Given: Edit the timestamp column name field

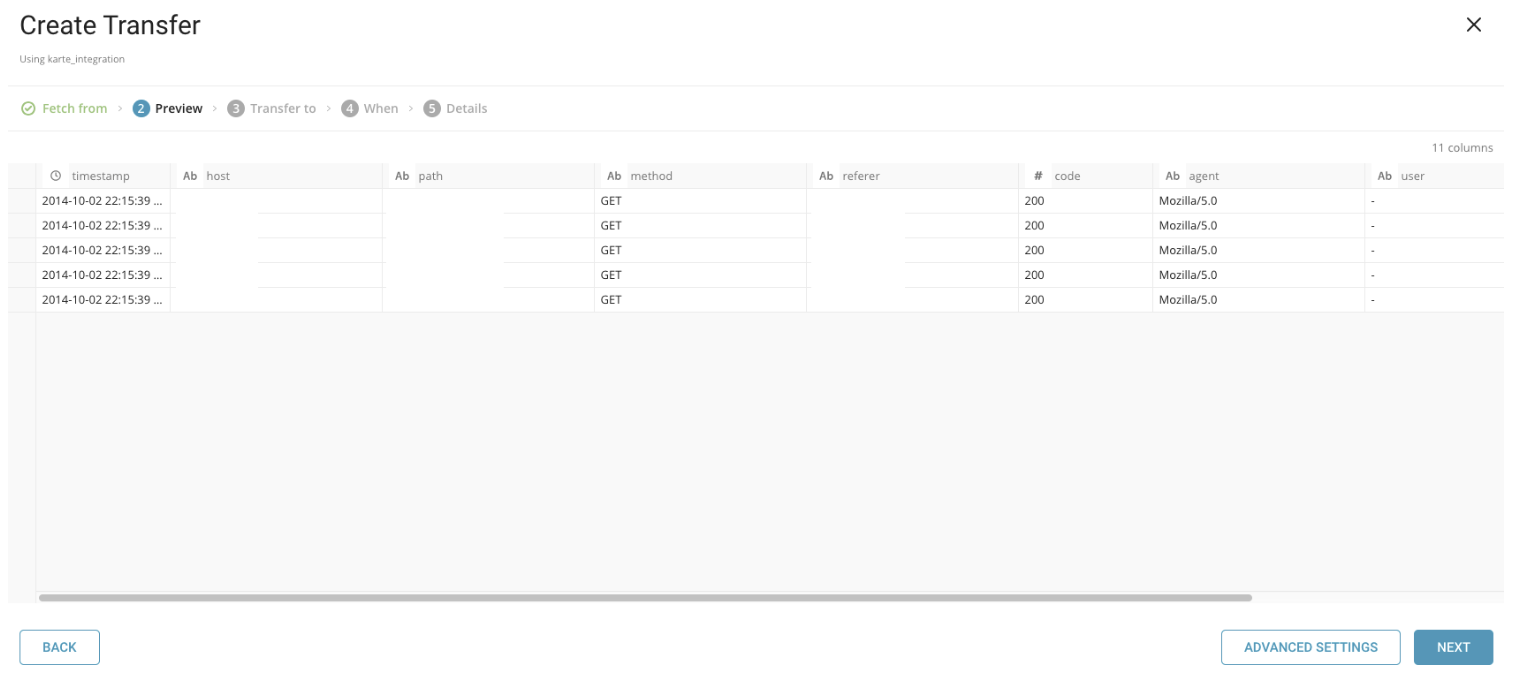Looking at the screenshot, I should pos(115,176).
